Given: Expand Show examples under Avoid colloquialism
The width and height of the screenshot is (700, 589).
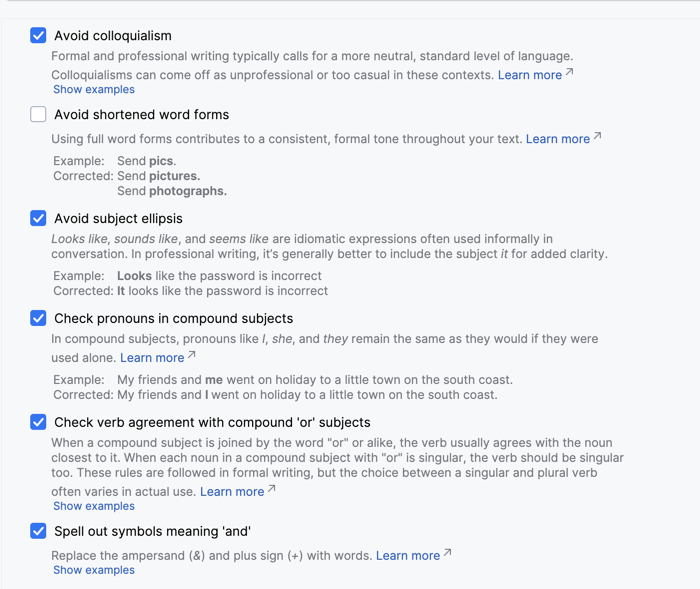Looking at the screenshot, I should tap(94, 89).
